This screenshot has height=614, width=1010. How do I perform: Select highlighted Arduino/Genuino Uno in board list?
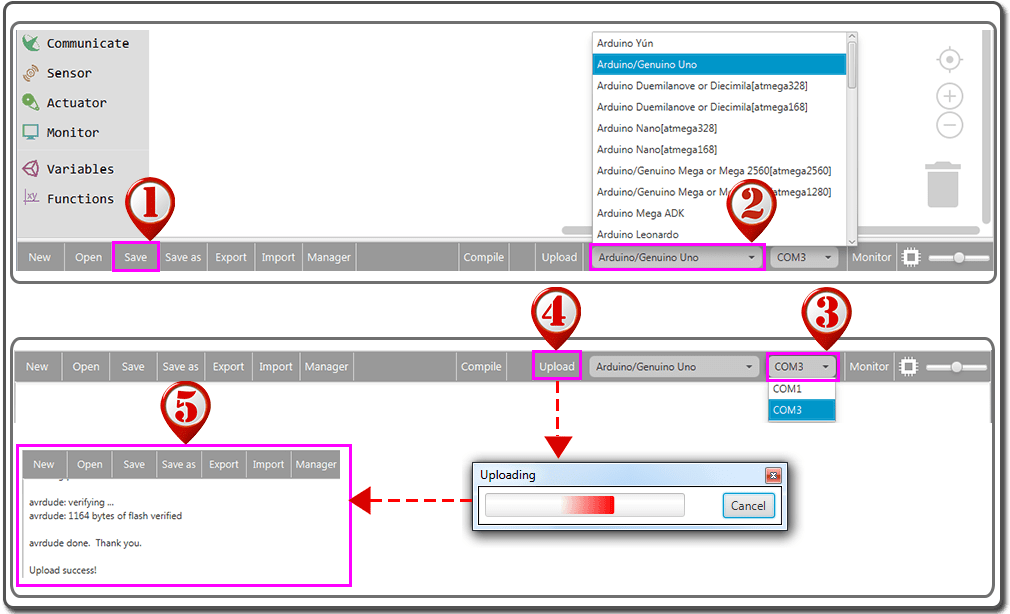pos(719,64)
